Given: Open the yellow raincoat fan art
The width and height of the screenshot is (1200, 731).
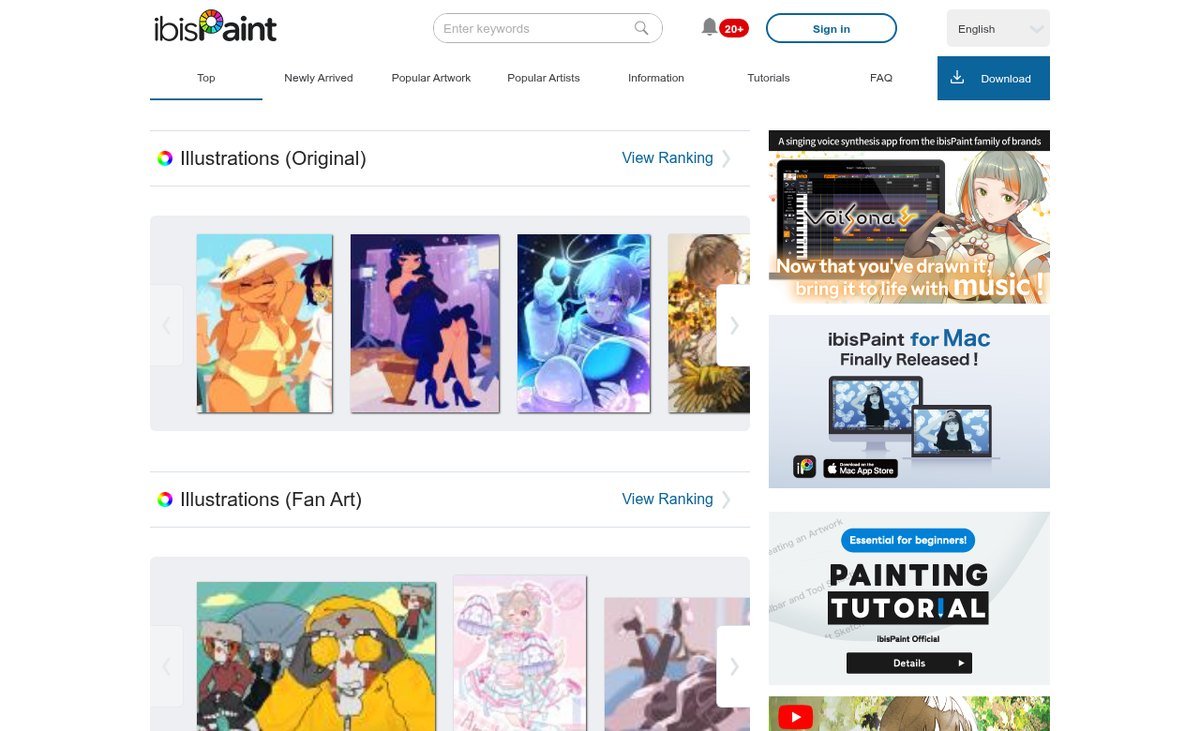Looking at the screenshot, I should point(316,657).
